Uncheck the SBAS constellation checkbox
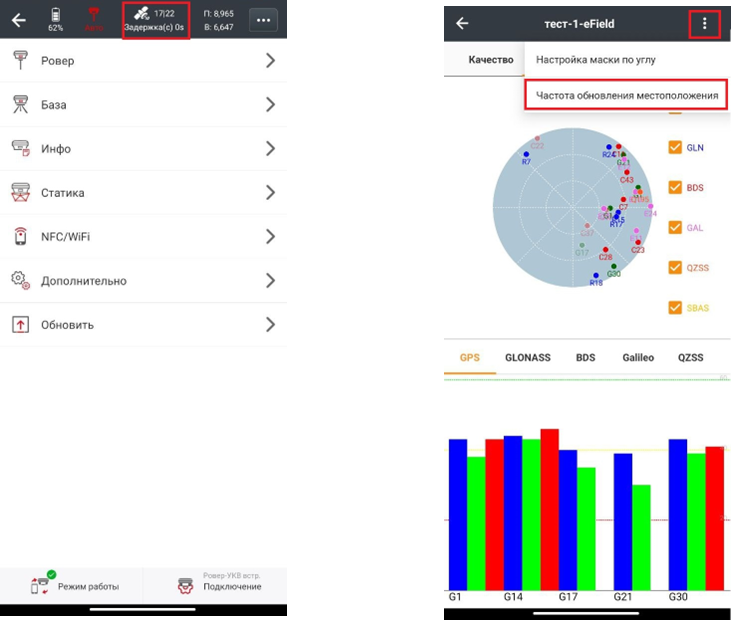Screen dimensions: 731x620 pyautogui.click(x=675, y=308)
